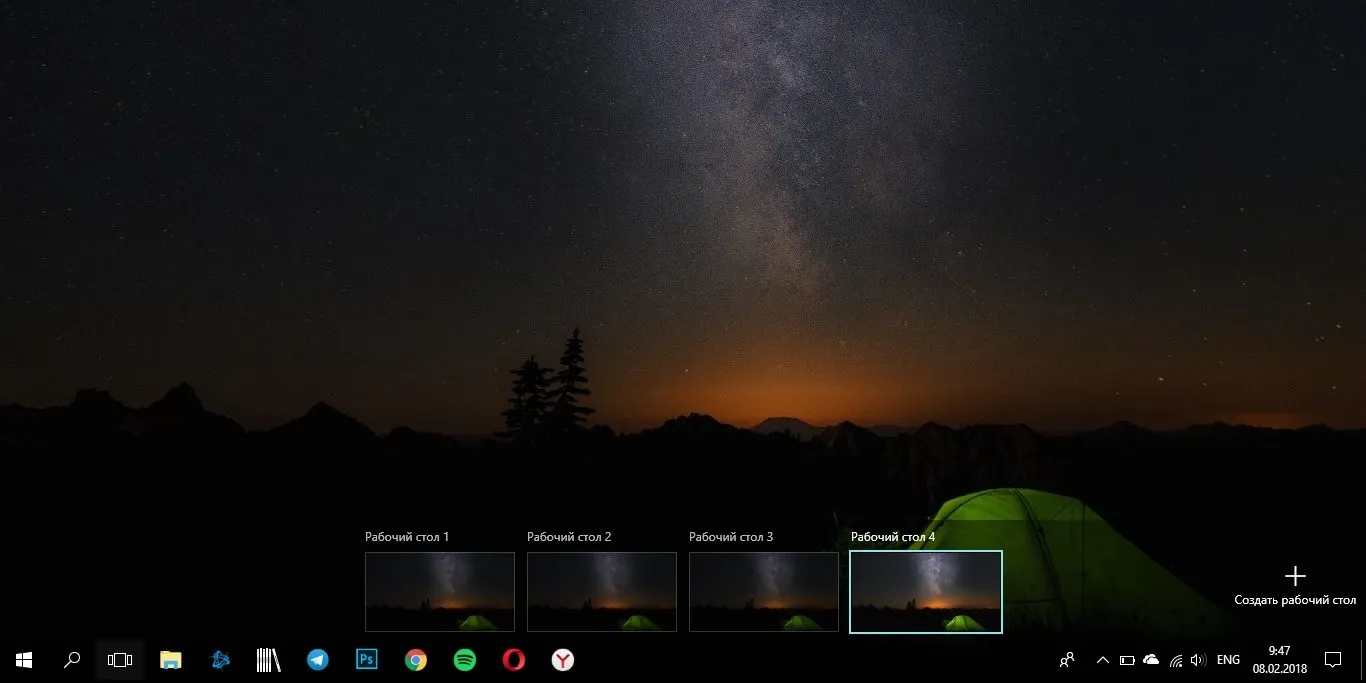Open the Windows Start menu
1366x683 pixels.
pyautogui.click(x=24, y=660)
